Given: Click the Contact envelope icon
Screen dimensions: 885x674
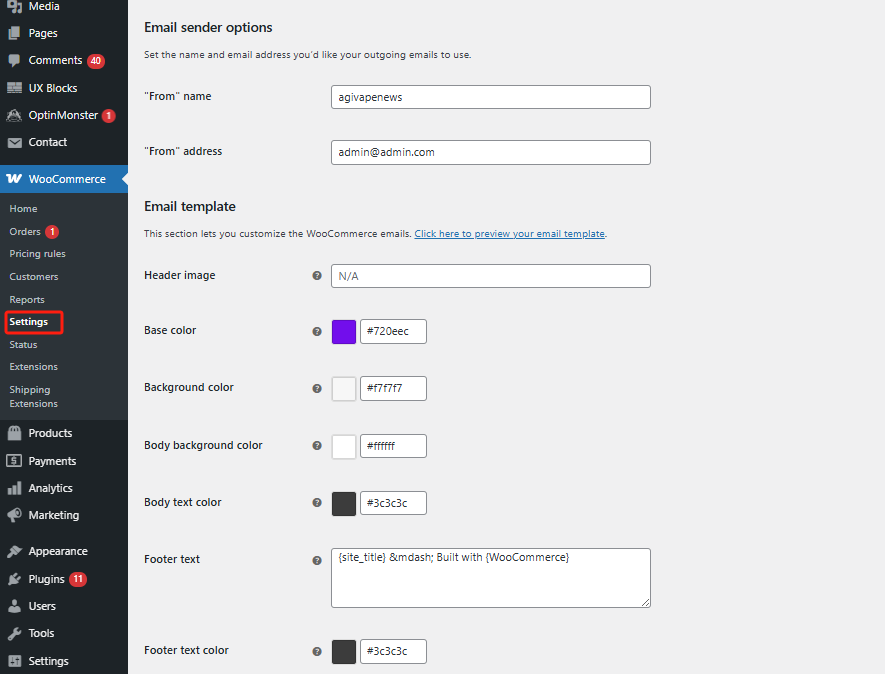Looking at the screenshot, I should [x=14, y=142].
